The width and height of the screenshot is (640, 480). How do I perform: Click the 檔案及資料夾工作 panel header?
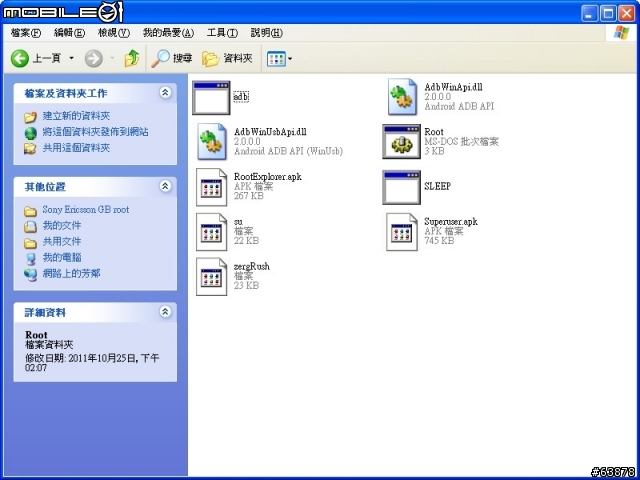[95, 93]
